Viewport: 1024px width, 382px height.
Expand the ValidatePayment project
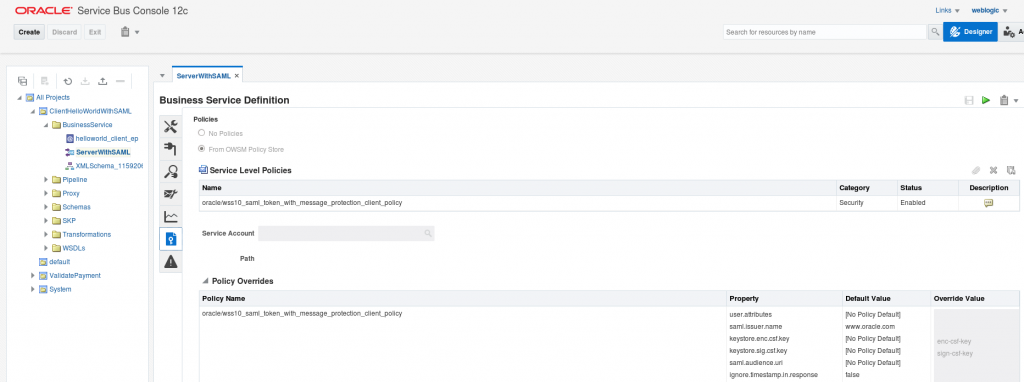pos(33,276)
